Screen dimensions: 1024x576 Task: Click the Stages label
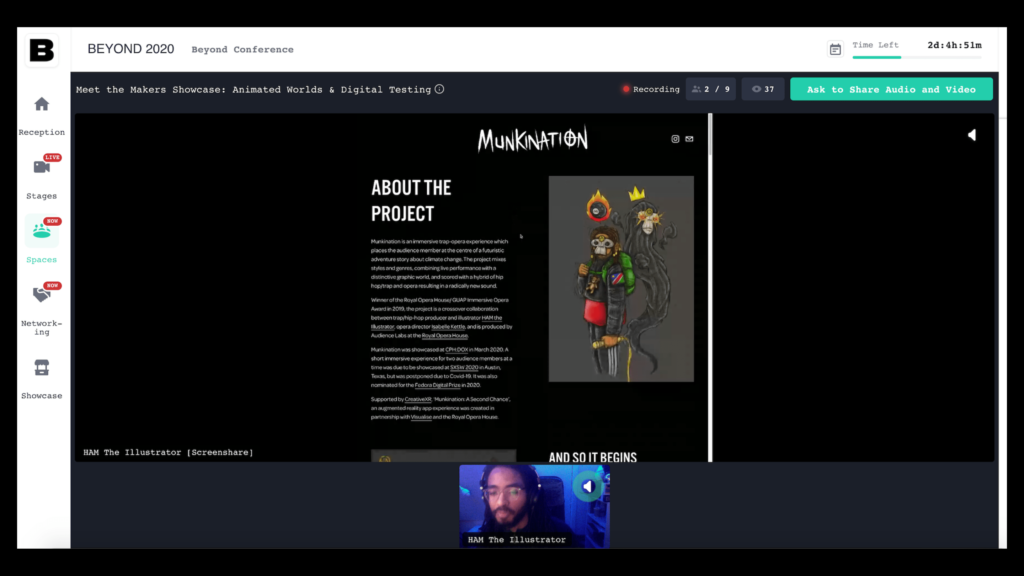pos(42,196)
